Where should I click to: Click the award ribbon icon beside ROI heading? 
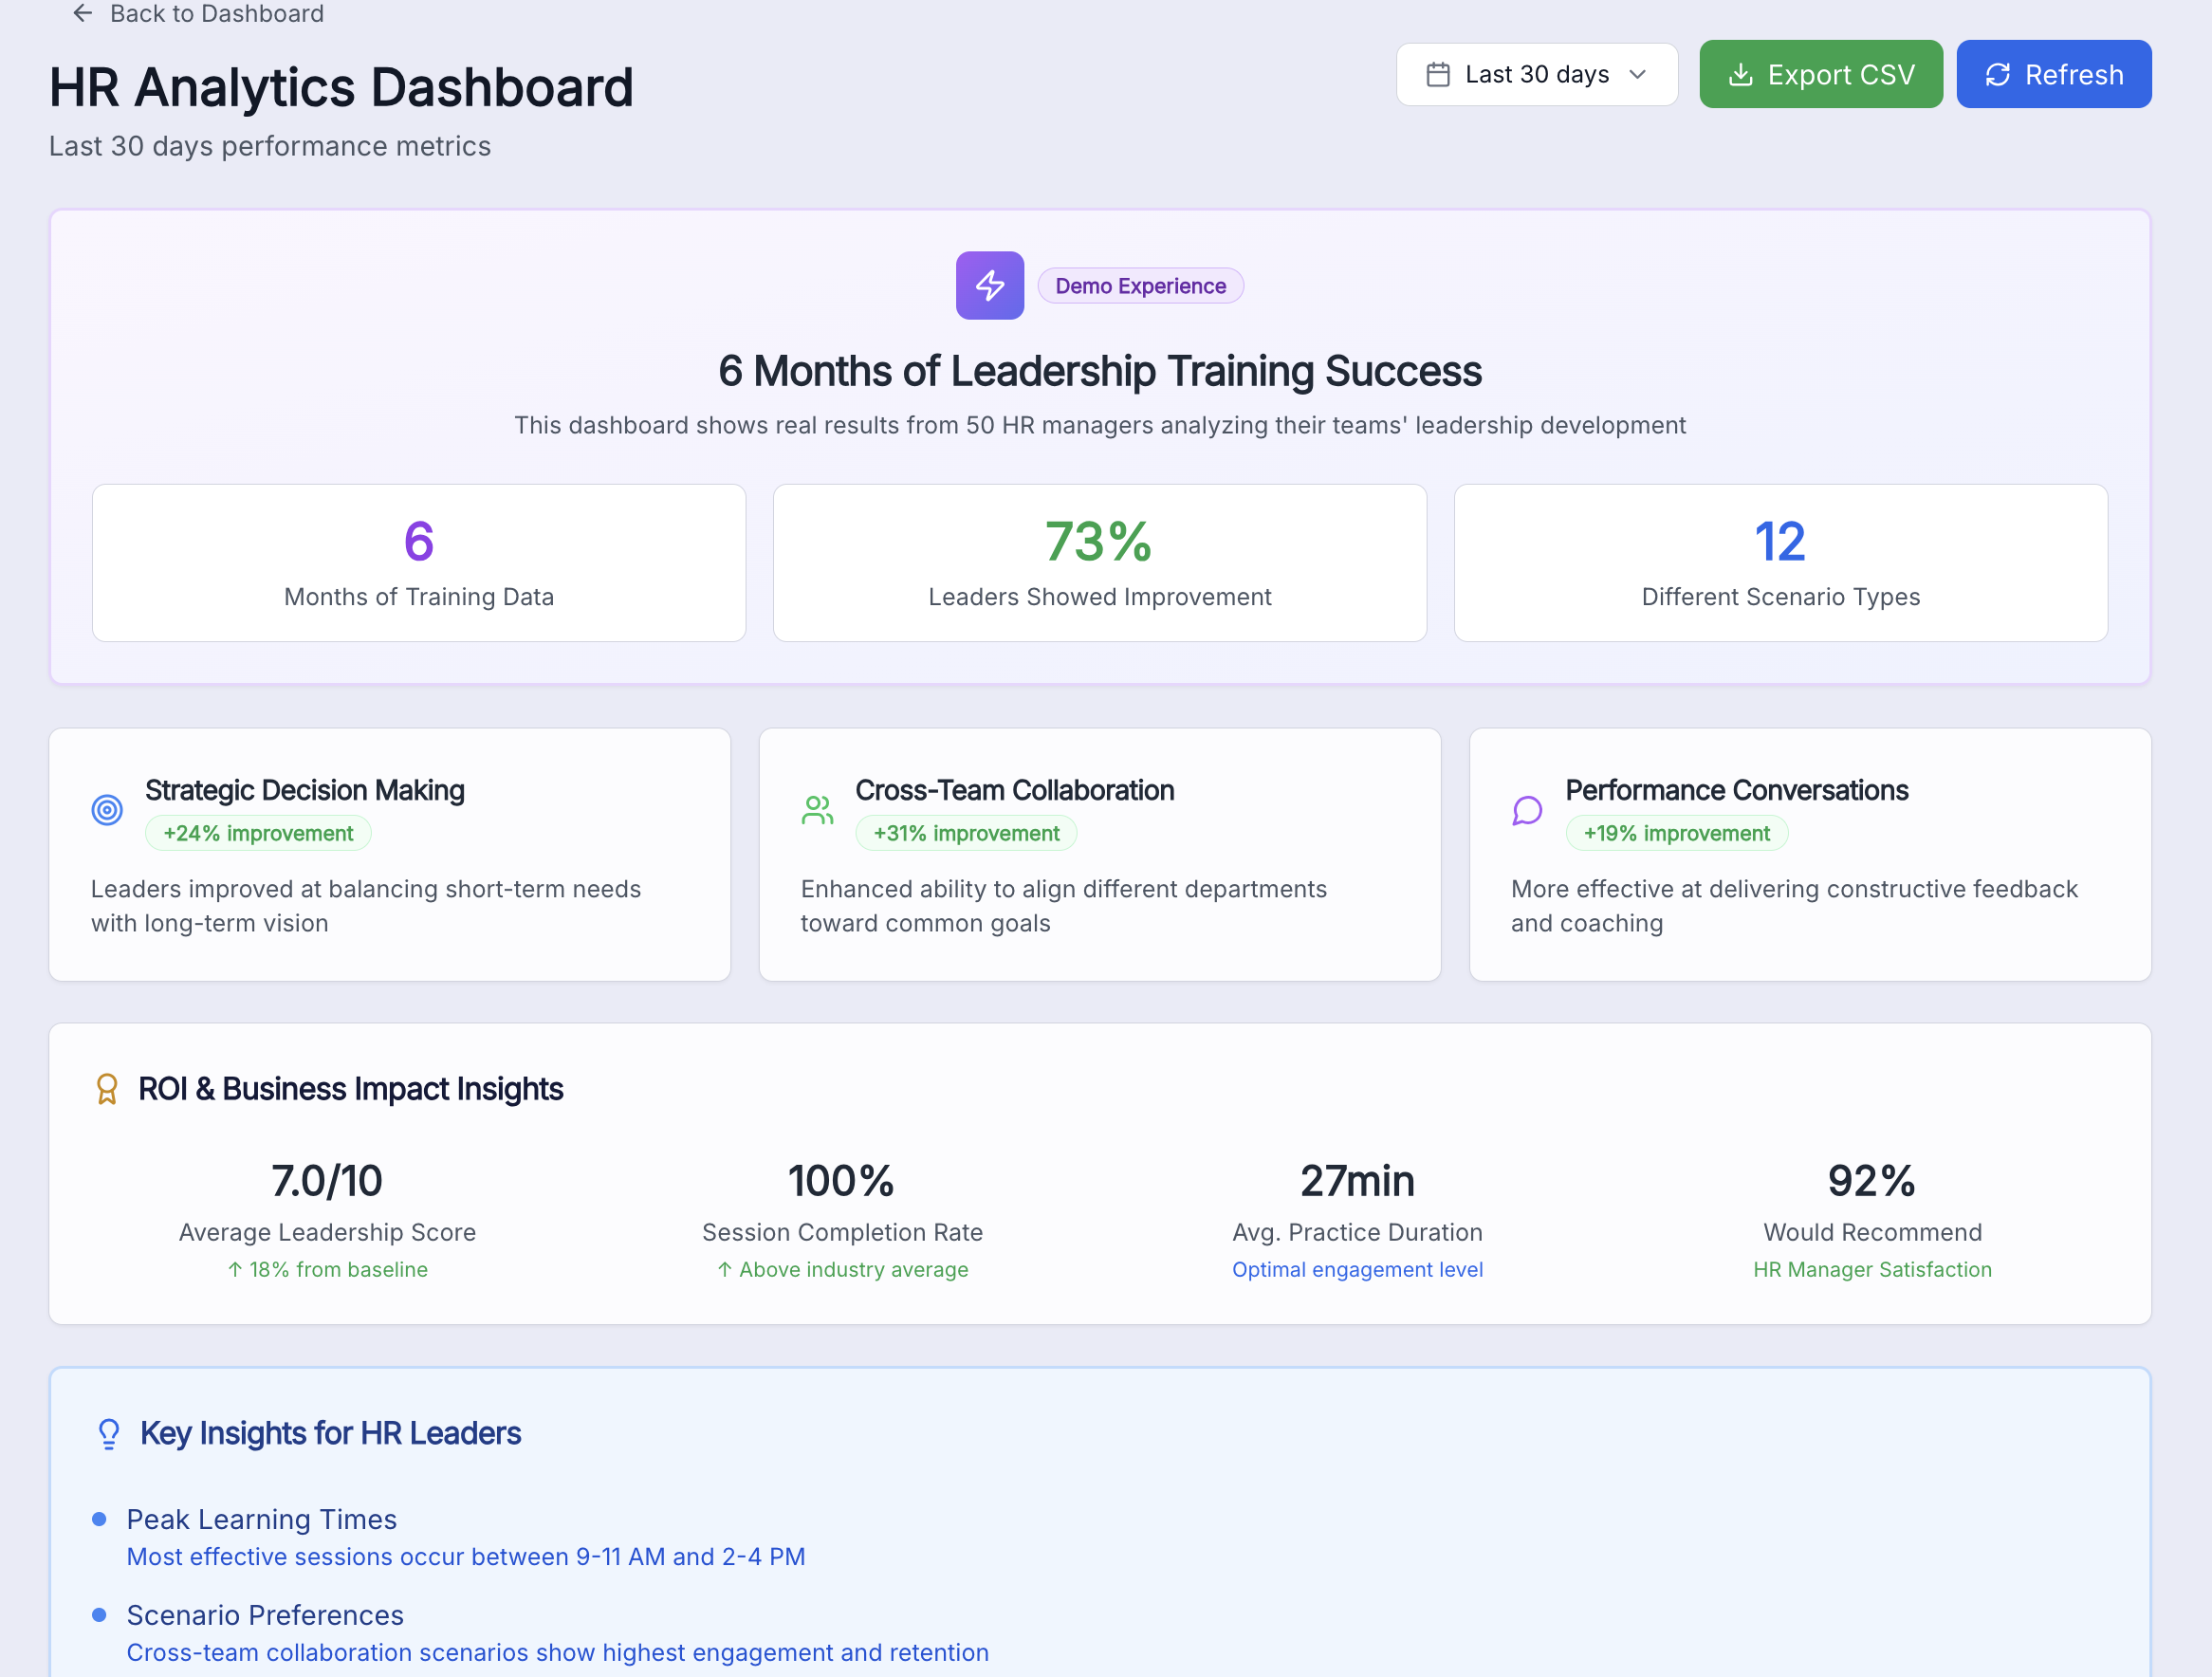point(107,1089)
